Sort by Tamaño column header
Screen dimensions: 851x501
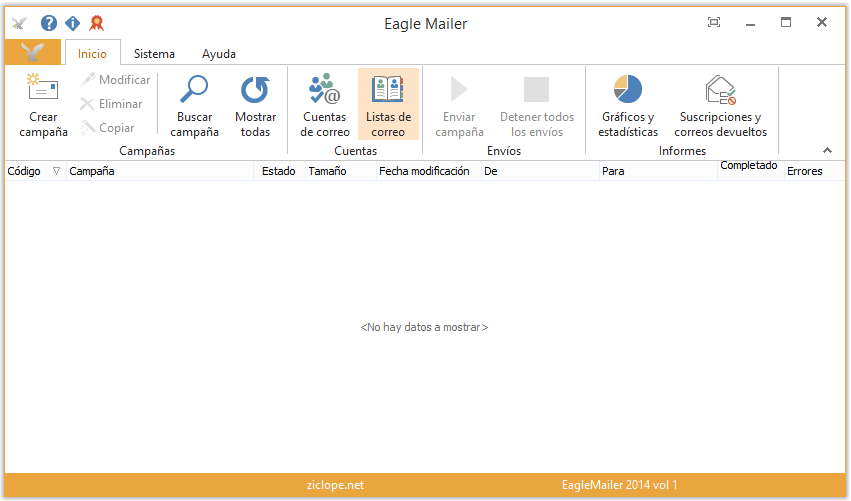[x=341, y=171]
